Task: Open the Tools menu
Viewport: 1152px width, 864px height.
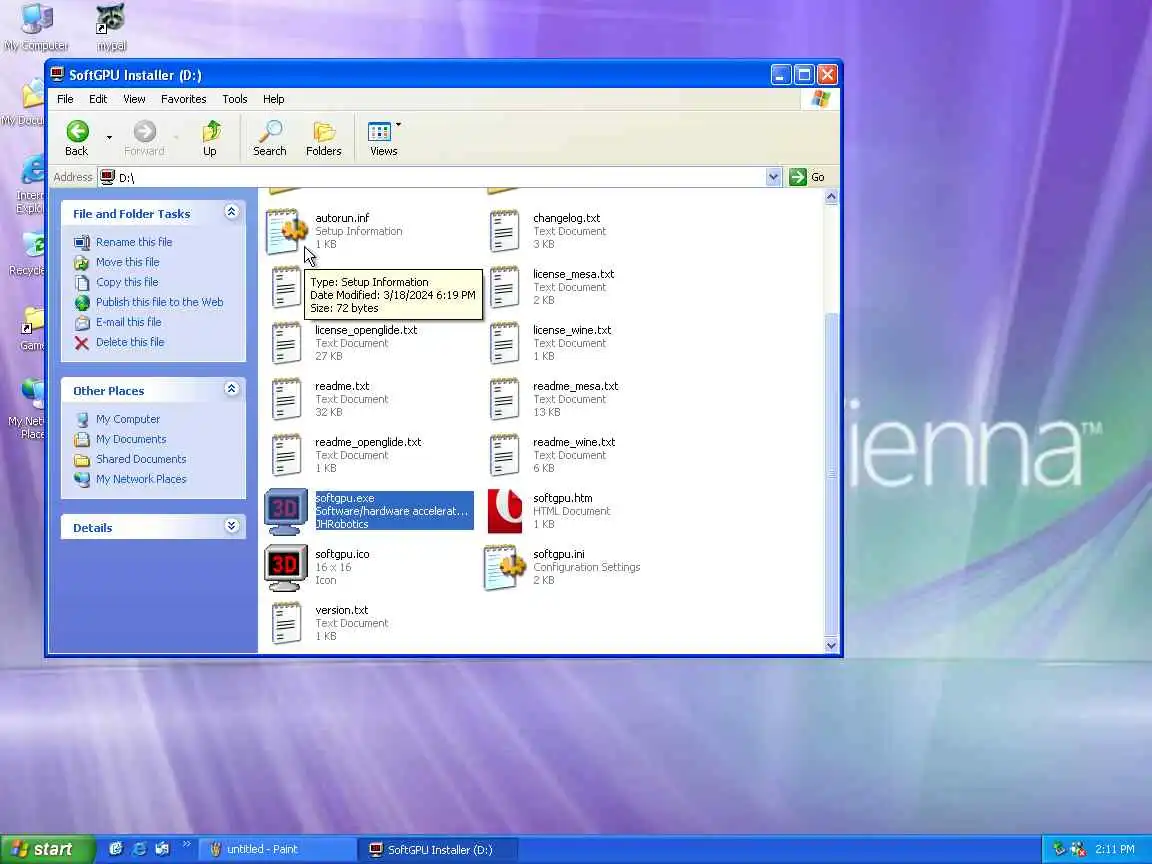Action: coord(234,99)
